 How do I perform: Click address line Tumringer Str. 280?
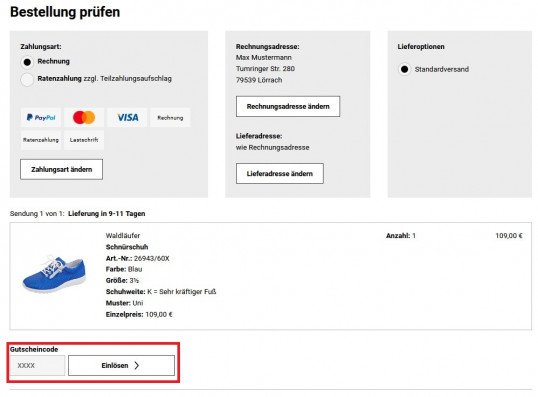click(x=265, y=69)
